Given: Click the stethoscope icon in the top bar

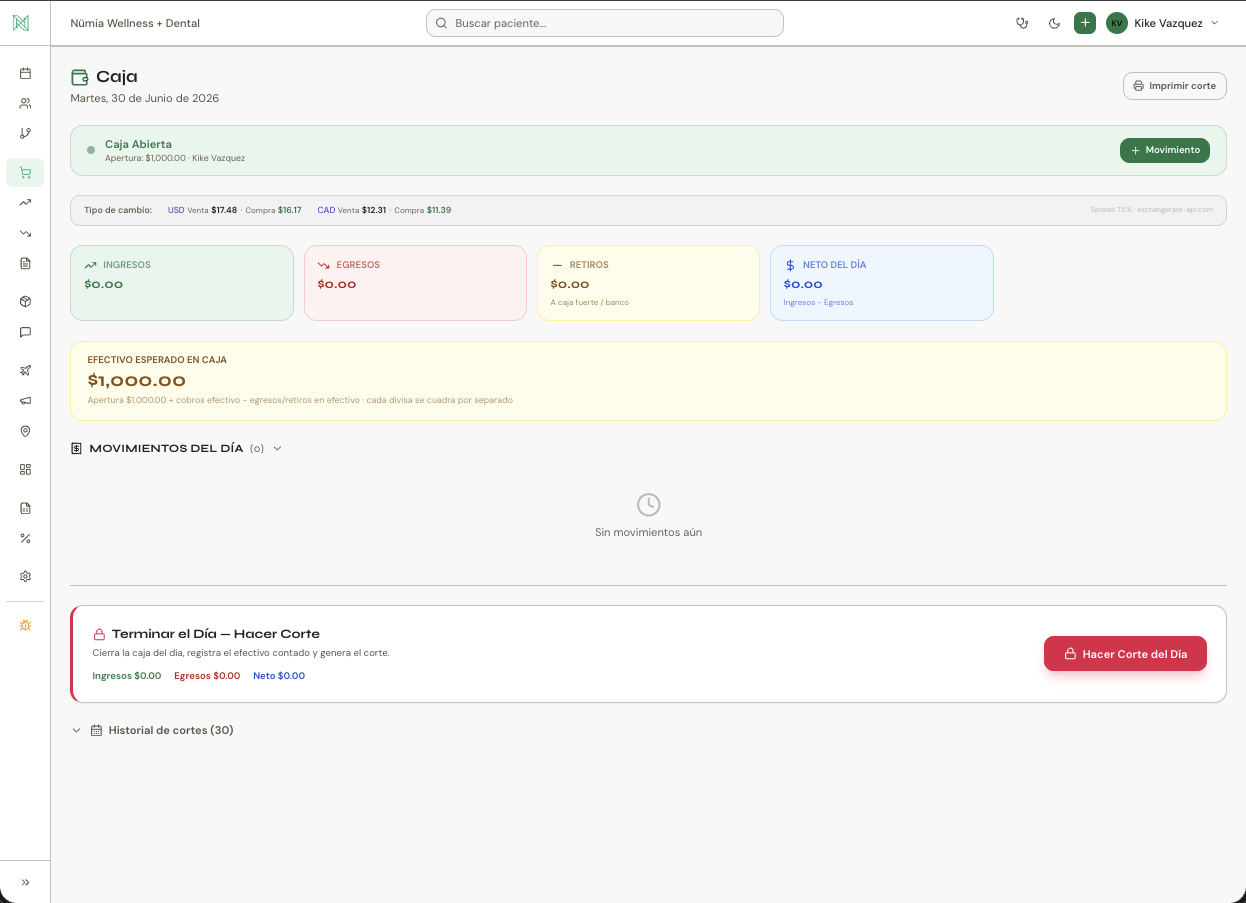Looking at the screenshot, I should click(x=1022, y=23).
